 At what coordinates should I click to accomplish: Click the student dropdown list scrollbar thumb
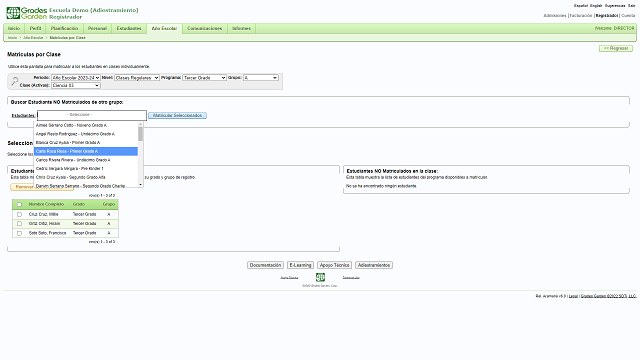[x=140, y=133]
